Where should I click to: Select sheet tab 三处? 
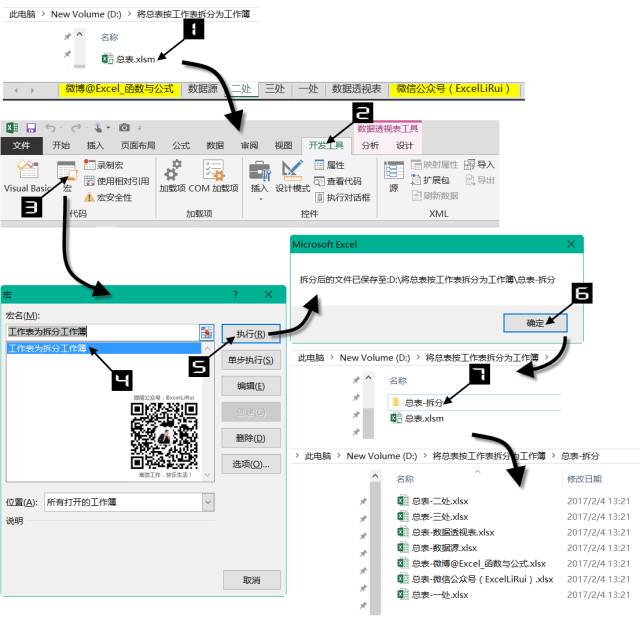[x=275, y=89]
